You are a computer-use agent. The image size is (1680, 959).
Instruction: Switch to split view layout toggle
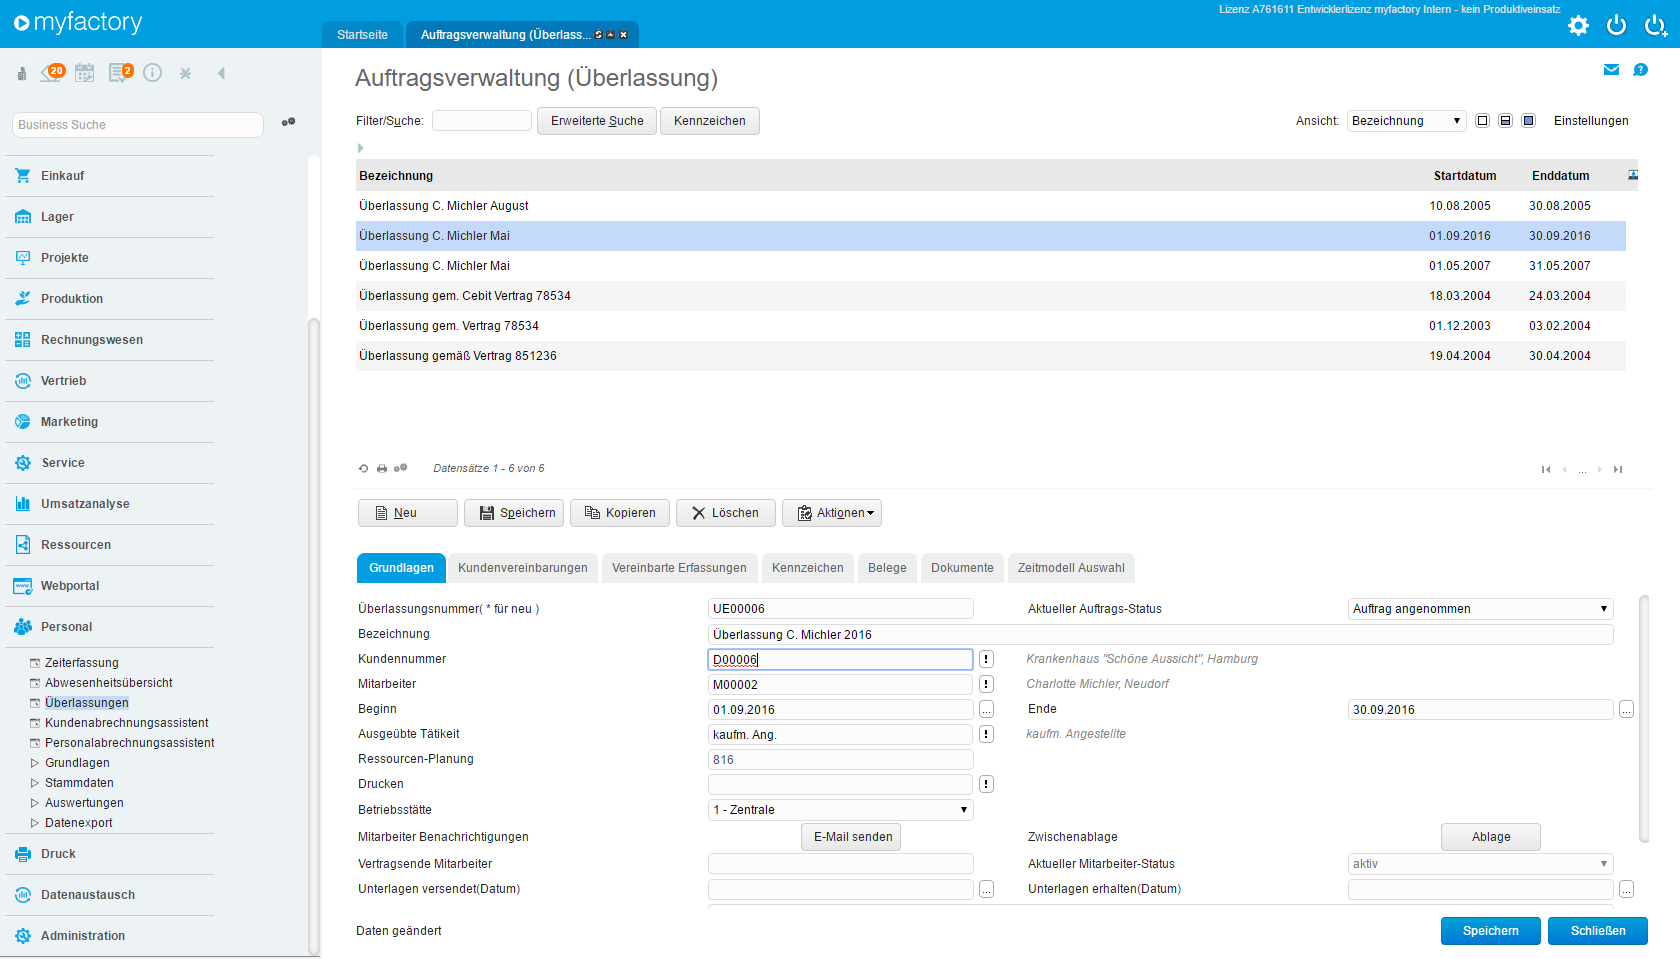pyautogui.click(x=1505, y=121)
